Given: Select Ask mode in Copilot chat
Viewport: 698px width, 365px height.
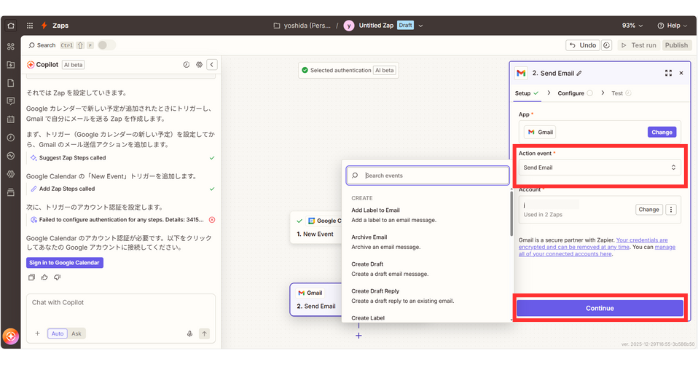Looking at the screenshot, I should [x=77, y=333].
